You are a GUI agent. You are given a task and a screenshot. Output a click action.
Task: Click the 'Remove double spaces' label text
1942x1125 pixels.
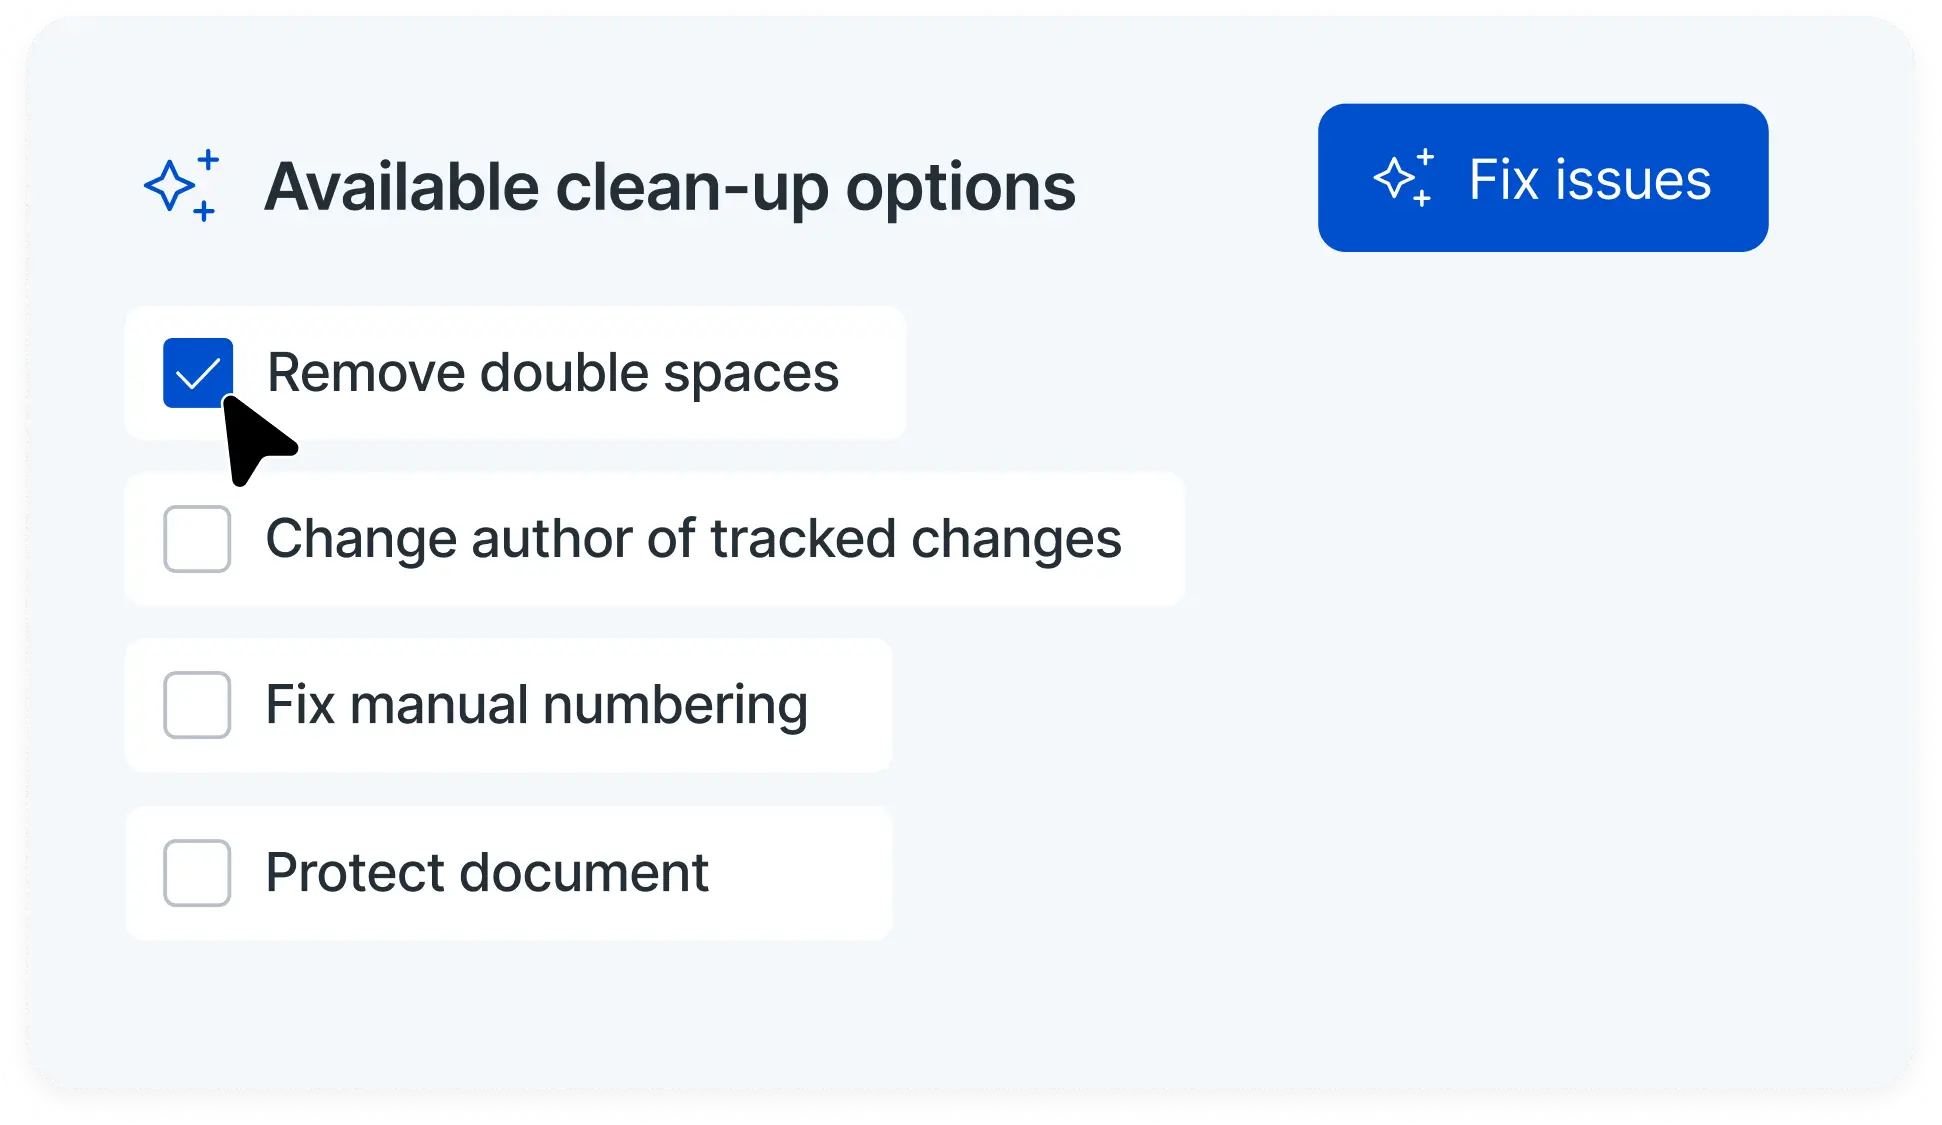tap(552, 373)
